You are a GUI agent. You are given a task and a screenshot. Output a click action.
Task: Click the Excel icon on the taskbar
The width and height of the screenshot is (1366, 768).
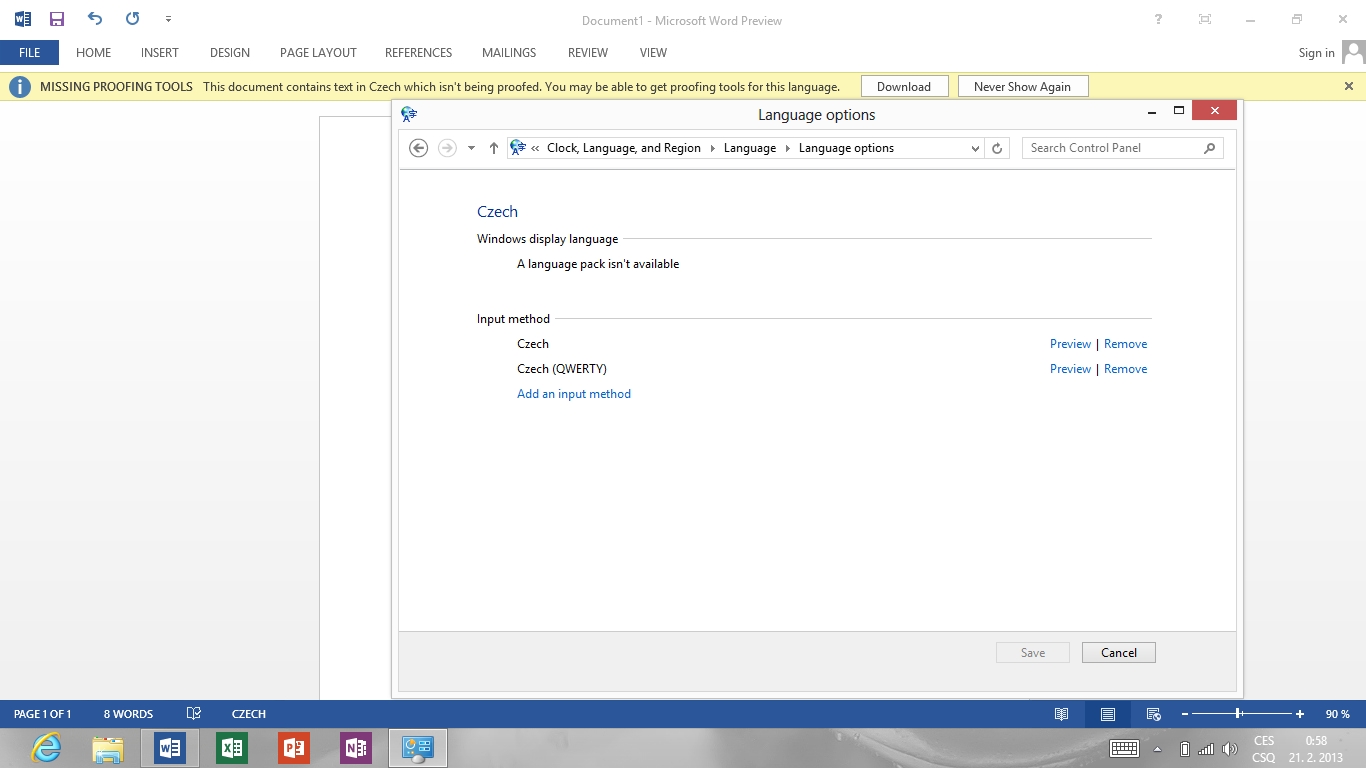click(x=232, y=748)
